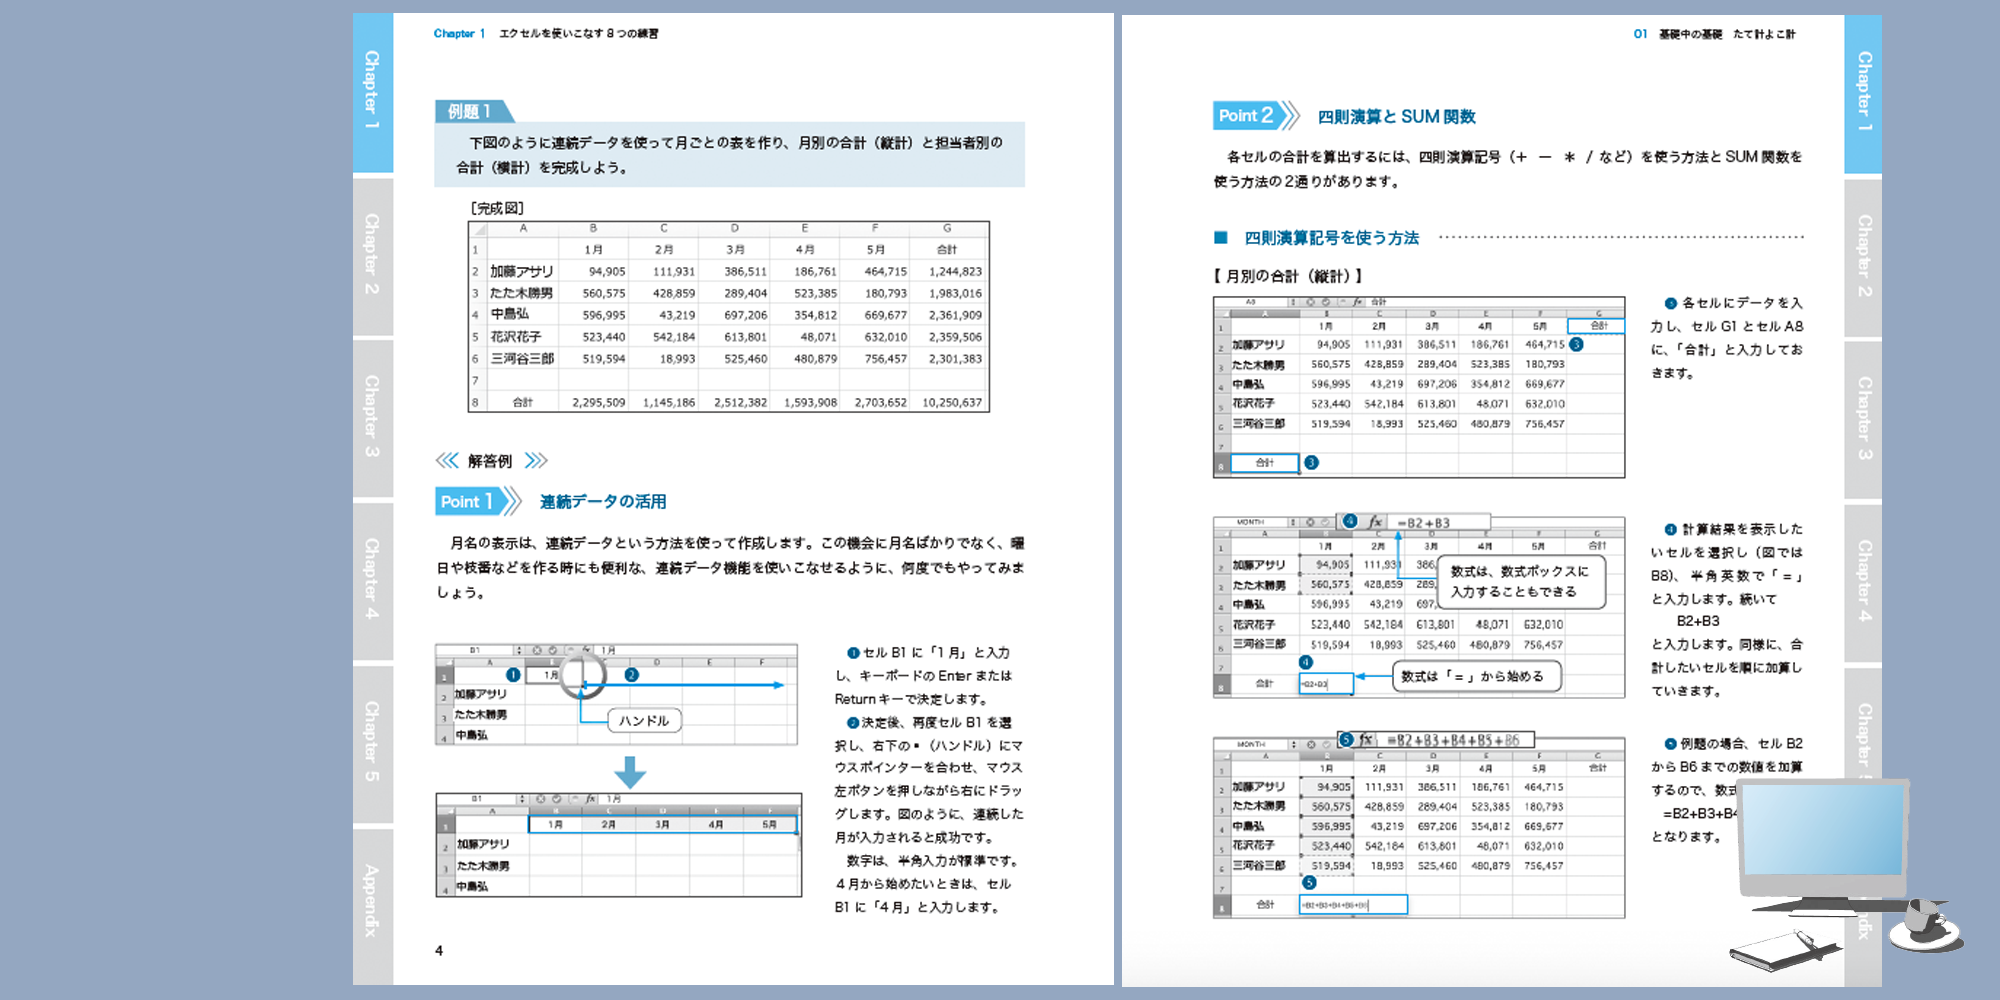Viewport: 2000px width, 1000px height.
Task: Click the Point 2 badge
Action: [1246, 116]
